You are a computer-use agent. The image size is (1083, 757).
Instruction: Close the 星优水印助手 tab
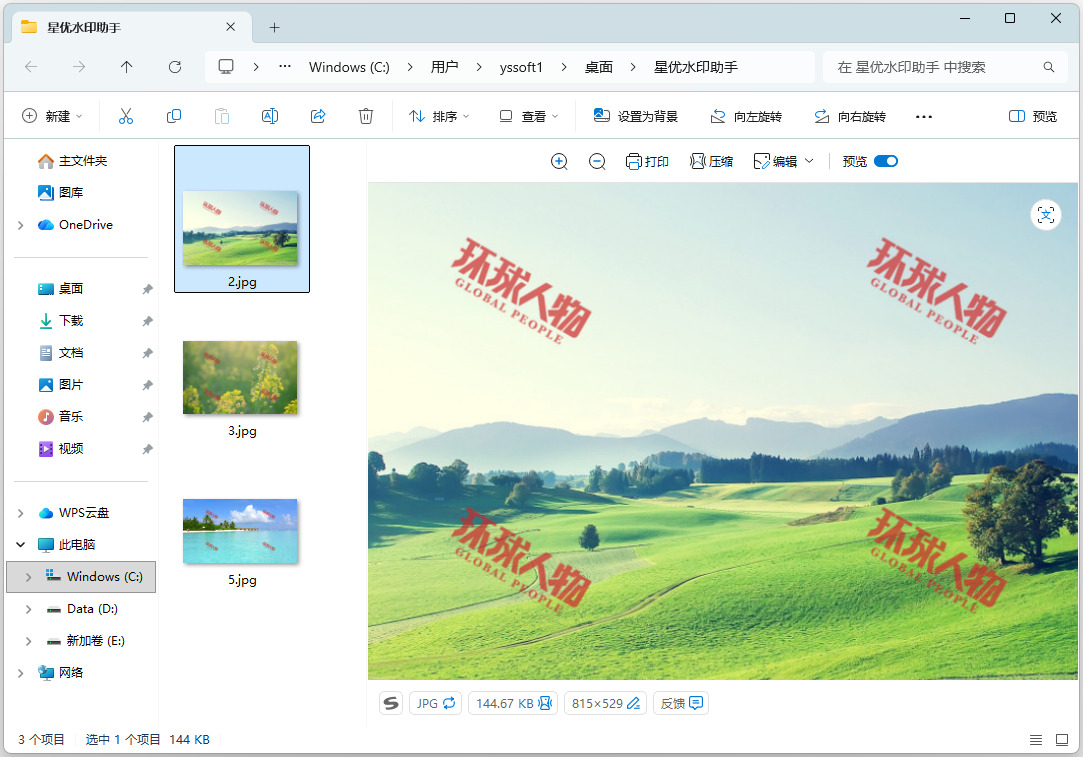231,27
